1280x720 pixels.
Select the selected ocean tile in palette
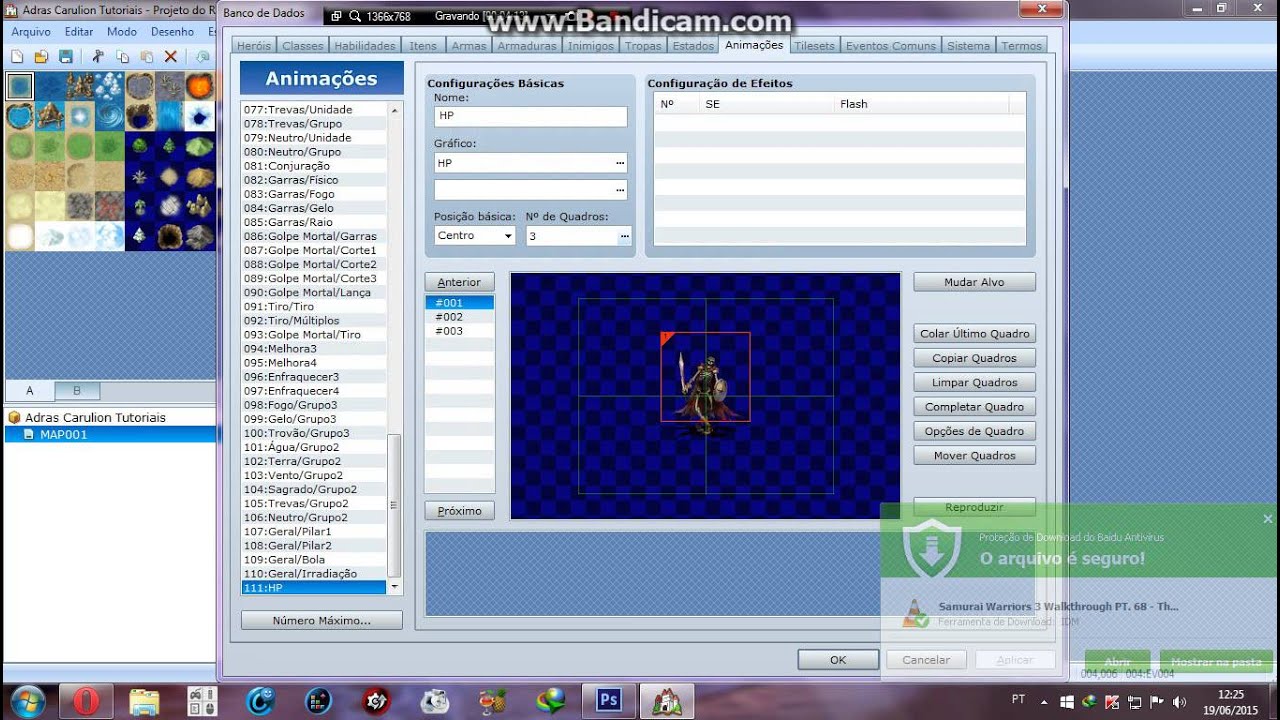point(20,86)
